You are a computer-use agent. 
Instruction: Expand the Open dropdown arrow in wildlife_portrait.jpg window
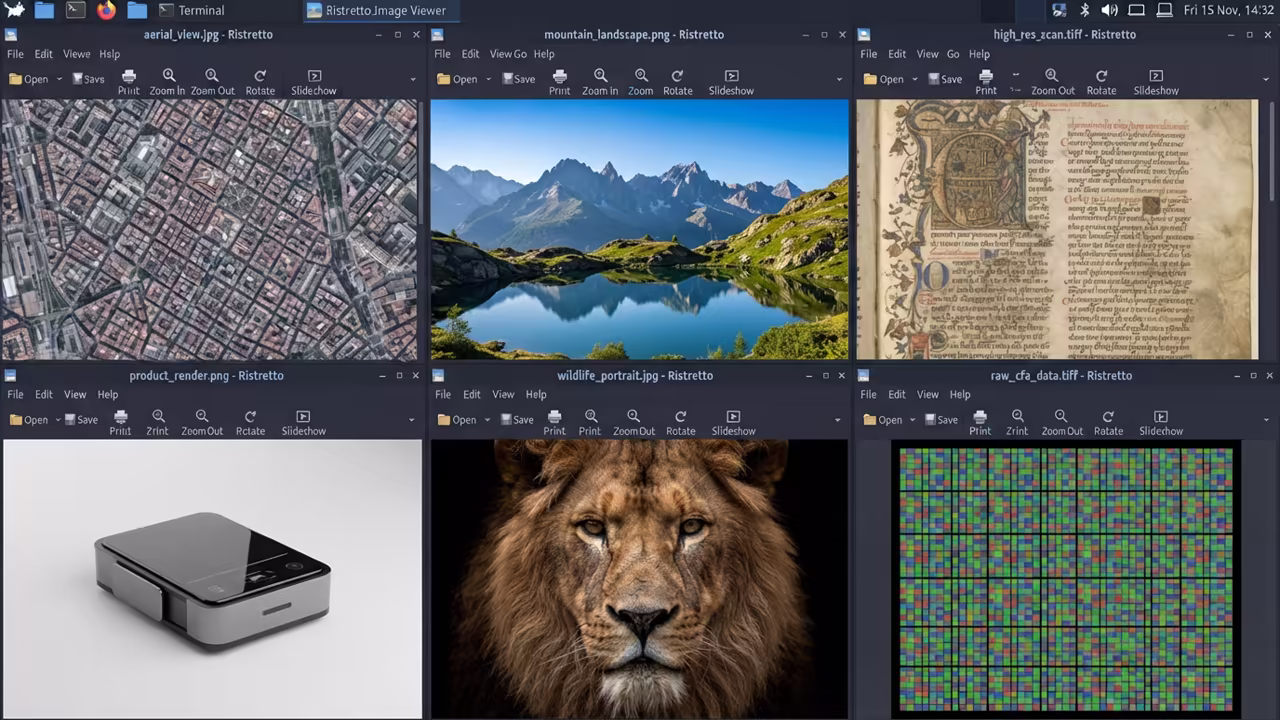point(488,420)
